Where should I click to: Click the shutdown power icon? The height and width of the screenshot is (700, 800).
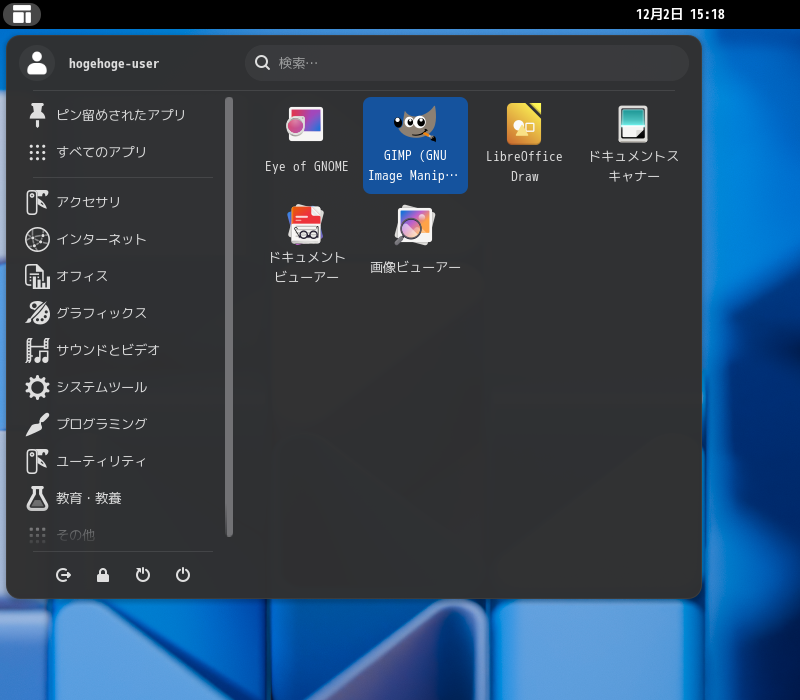(183, 575)
